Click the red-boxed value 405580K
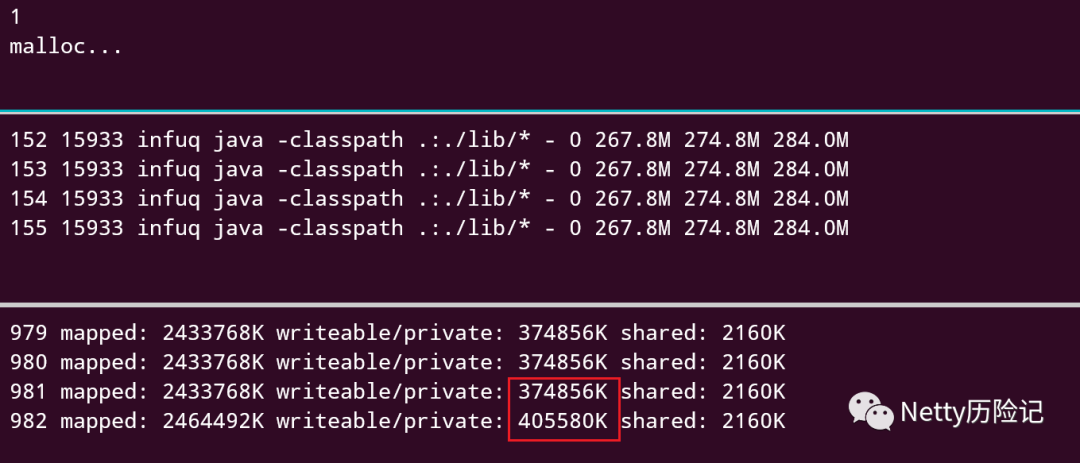1080x463 pixels. click(x=563, y=420)
